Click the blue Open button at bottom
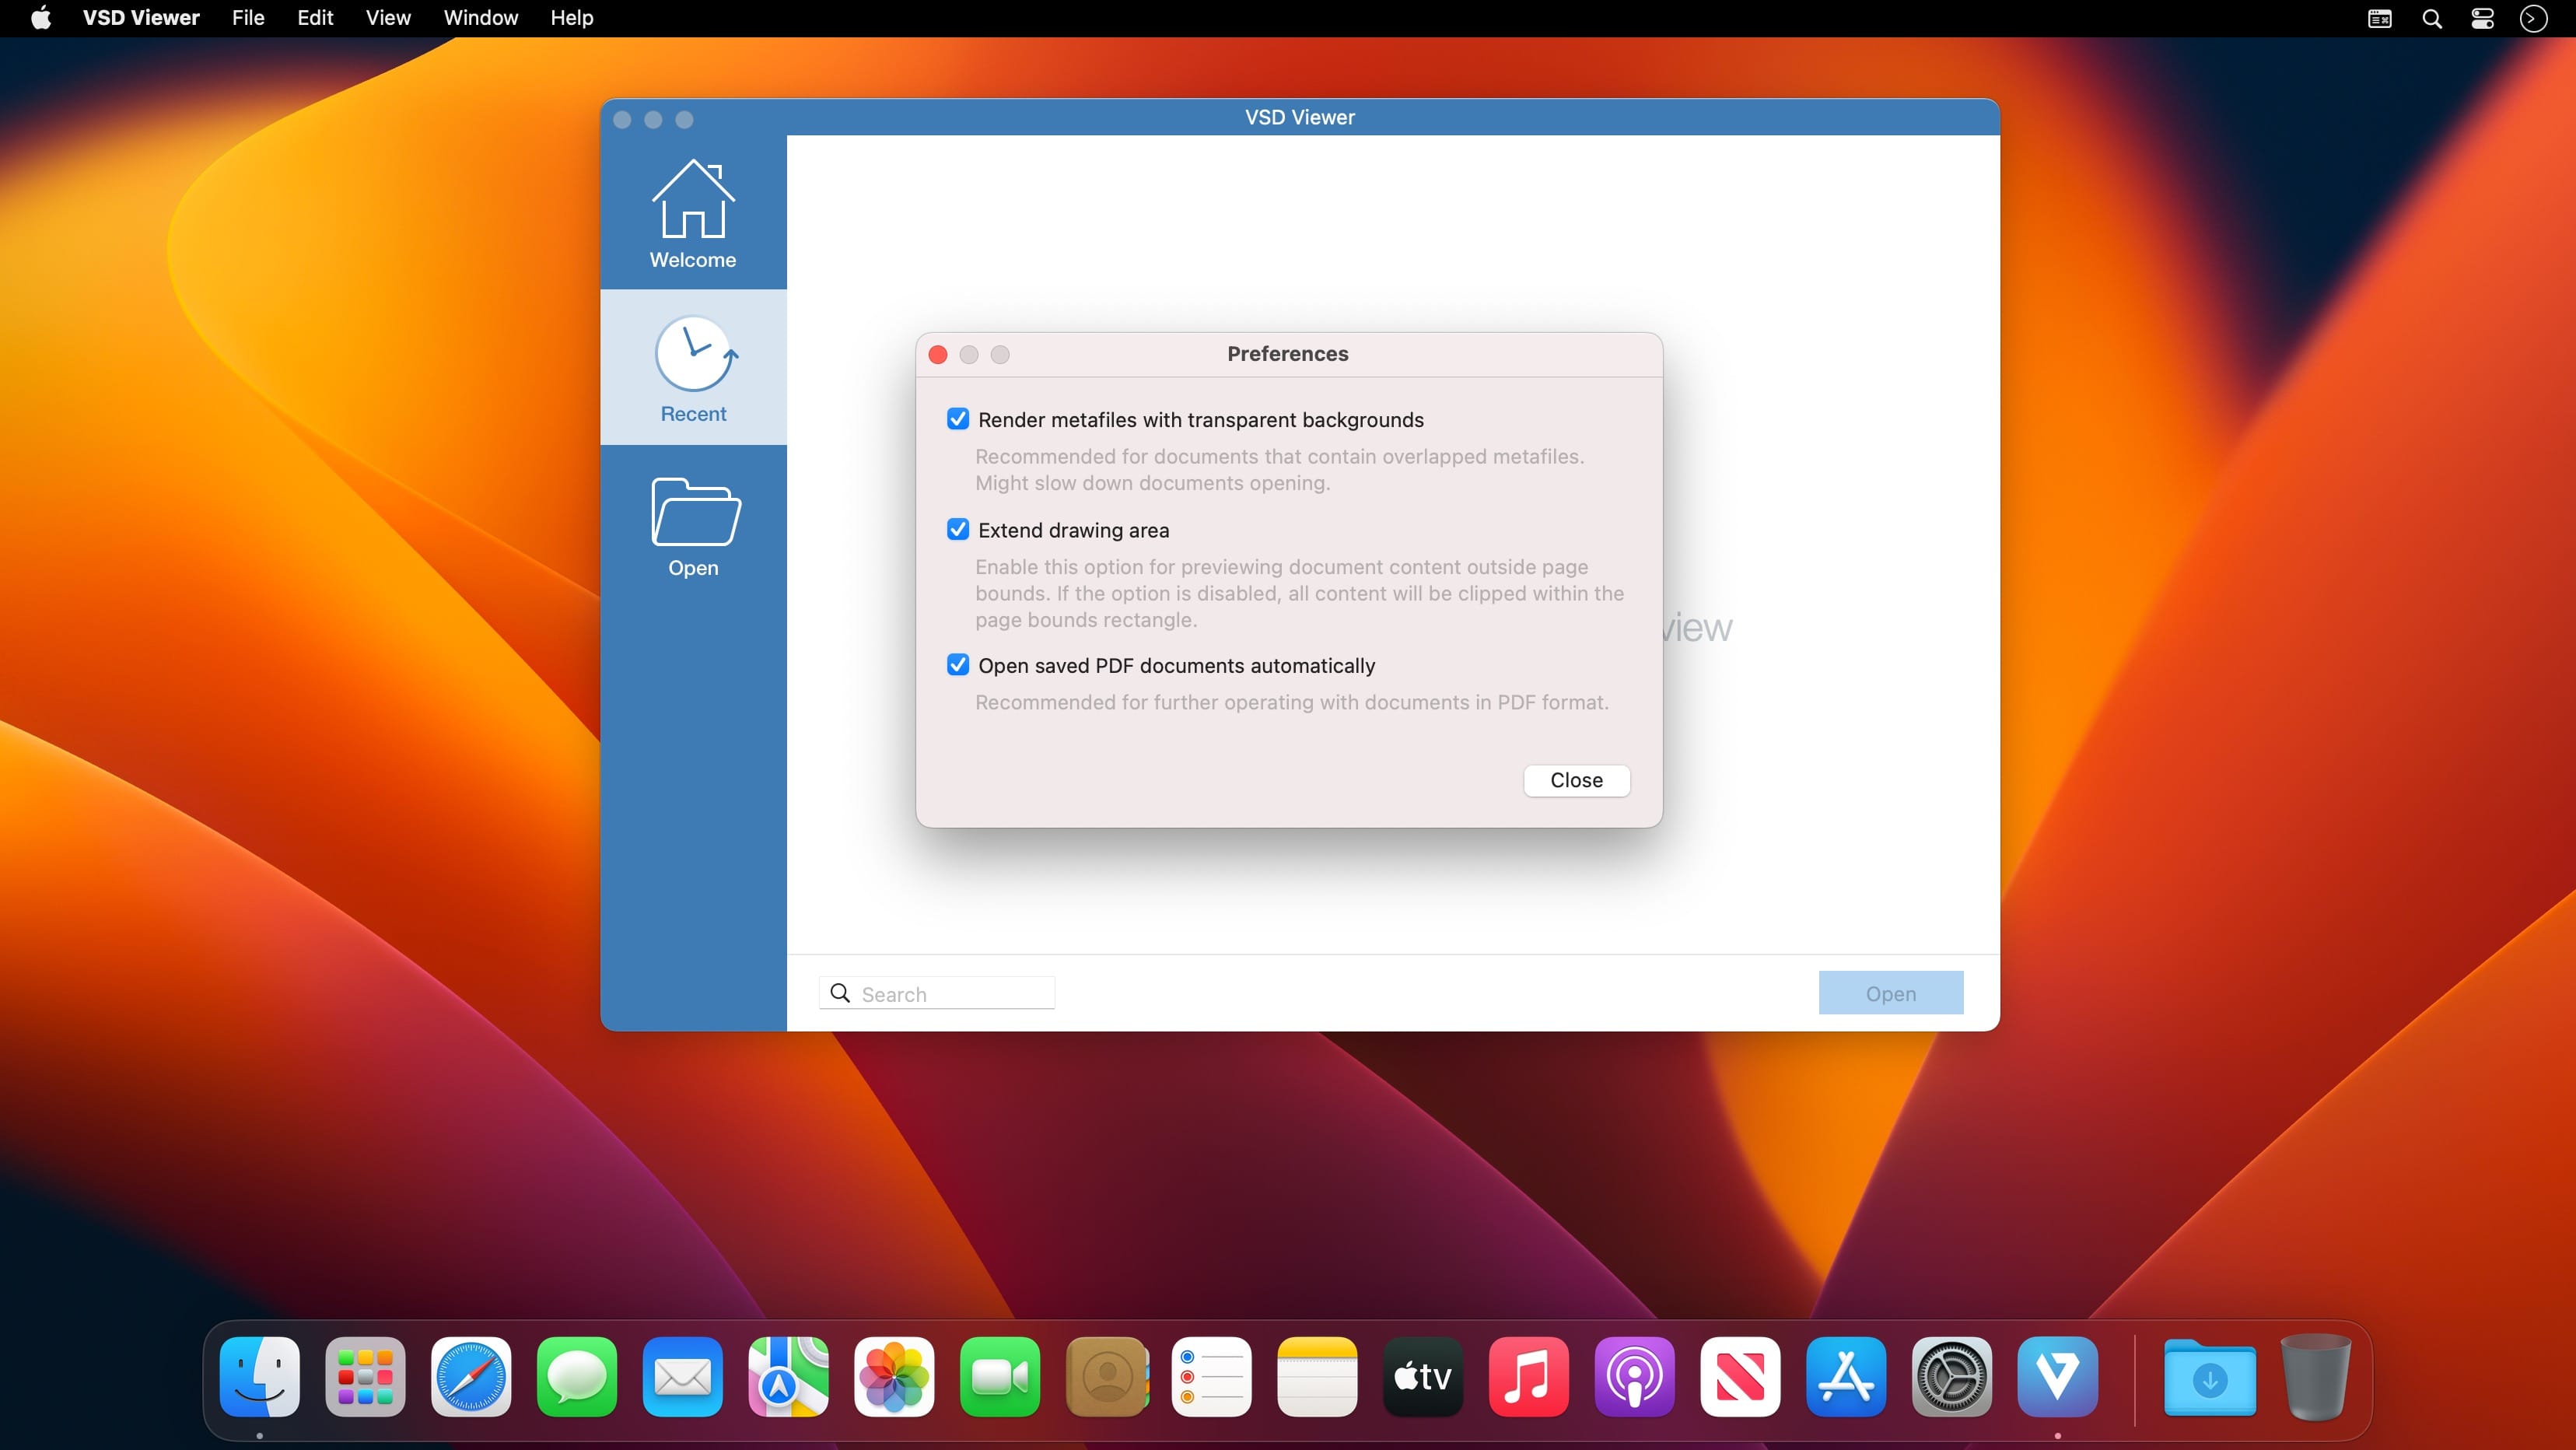2576x1450 pixels. [1890, 993]
